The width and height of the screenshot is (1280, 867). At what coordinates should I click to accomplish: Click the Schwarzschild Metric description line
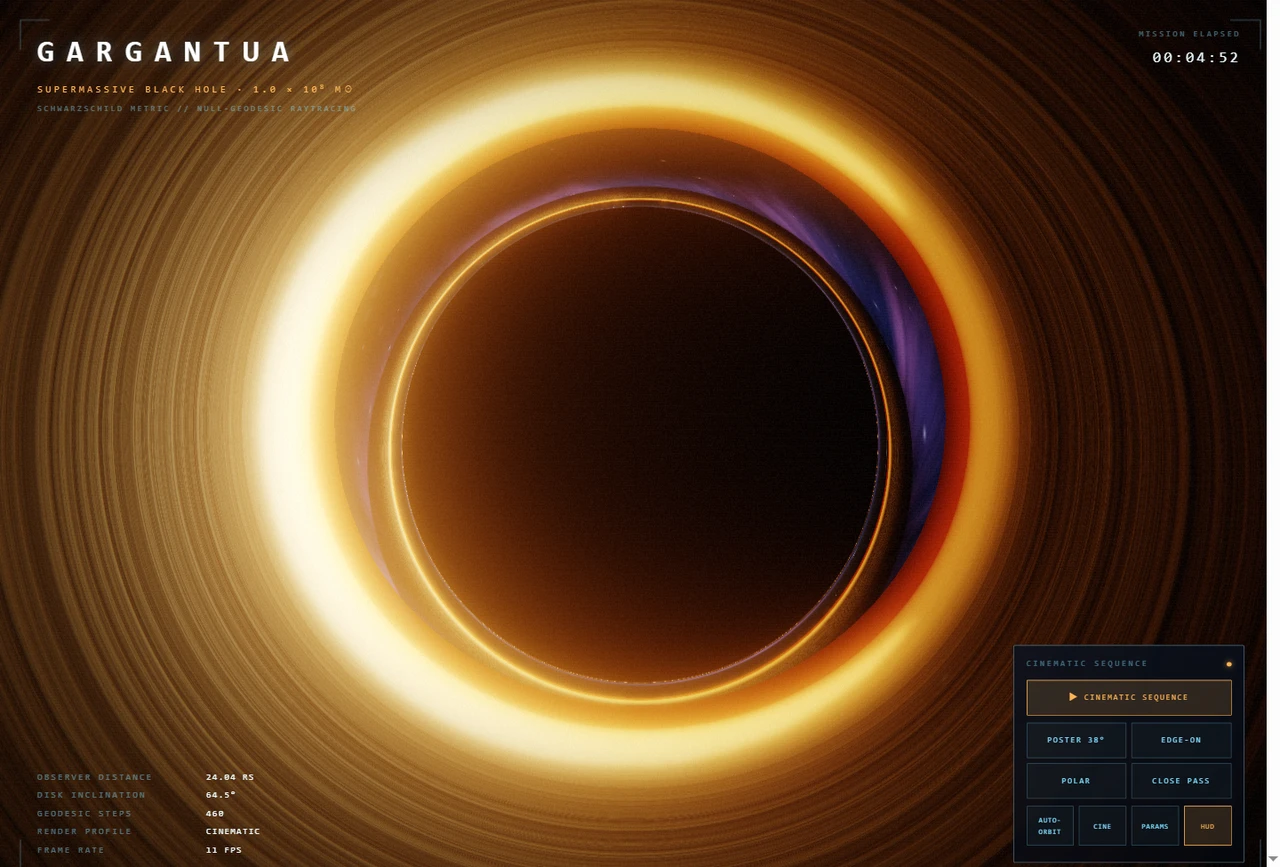click(197, 108)
